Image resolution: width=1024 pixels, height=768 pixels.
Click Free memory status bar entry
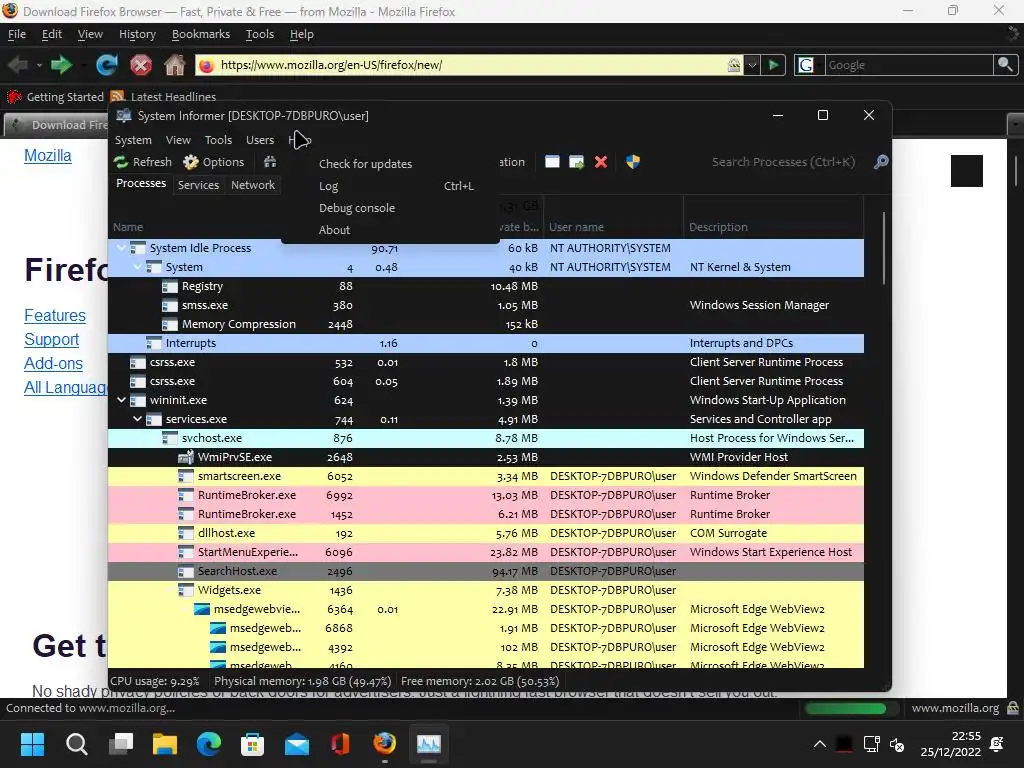[480, 681]
